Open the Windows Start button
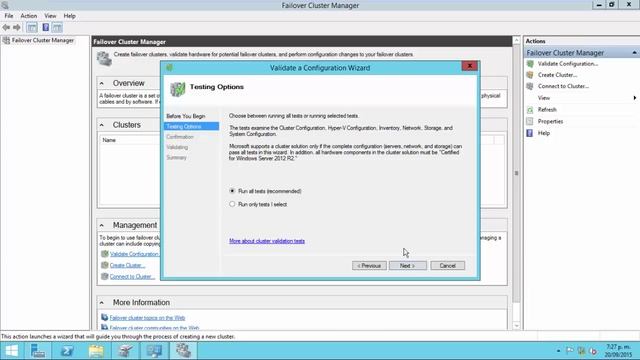640x360 pixels. coord(11,351)
